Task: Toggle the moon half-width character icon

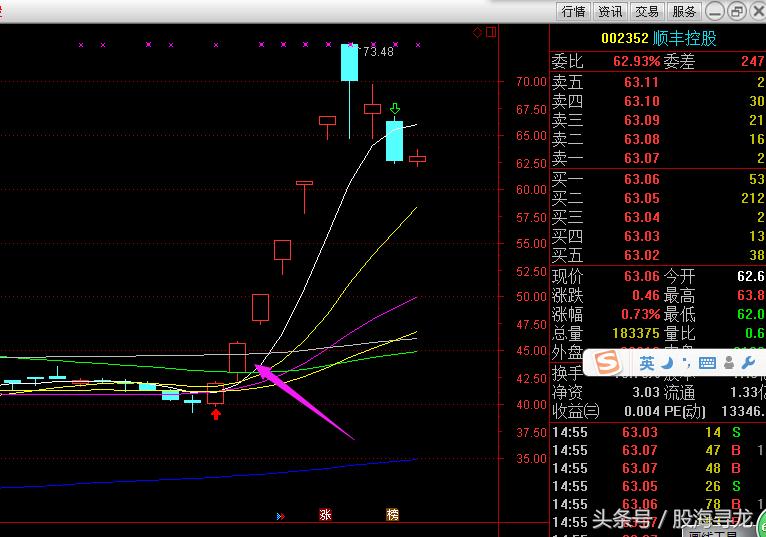Action: point(666,364)
